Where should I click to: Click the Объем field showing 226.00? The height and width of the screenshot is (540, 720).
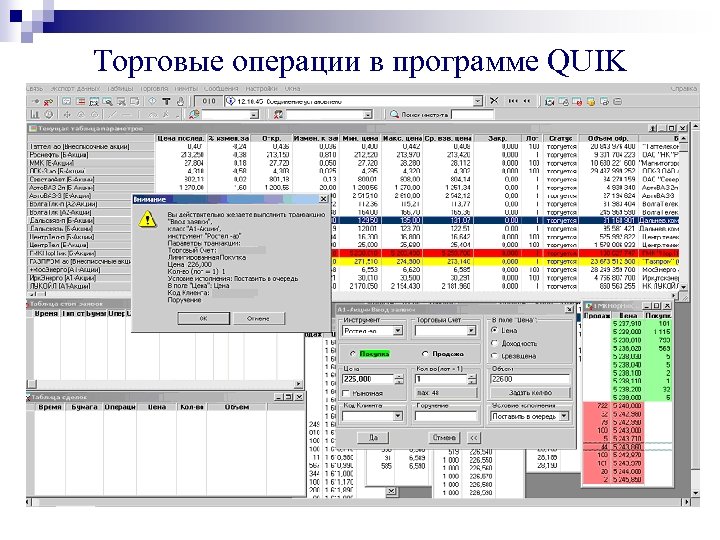[530, 379]
